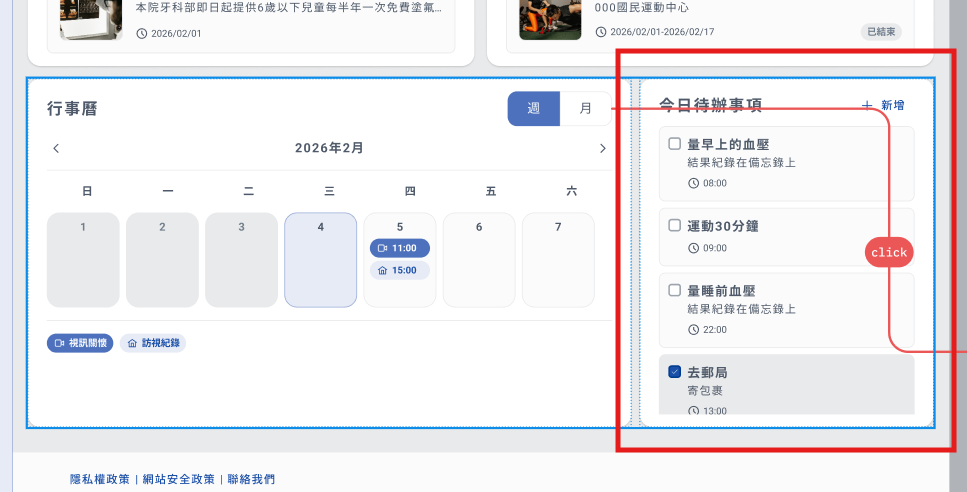Click the plus icon beside 新增
The height and width of the screenshot is (492, 967).
(867, 105)
